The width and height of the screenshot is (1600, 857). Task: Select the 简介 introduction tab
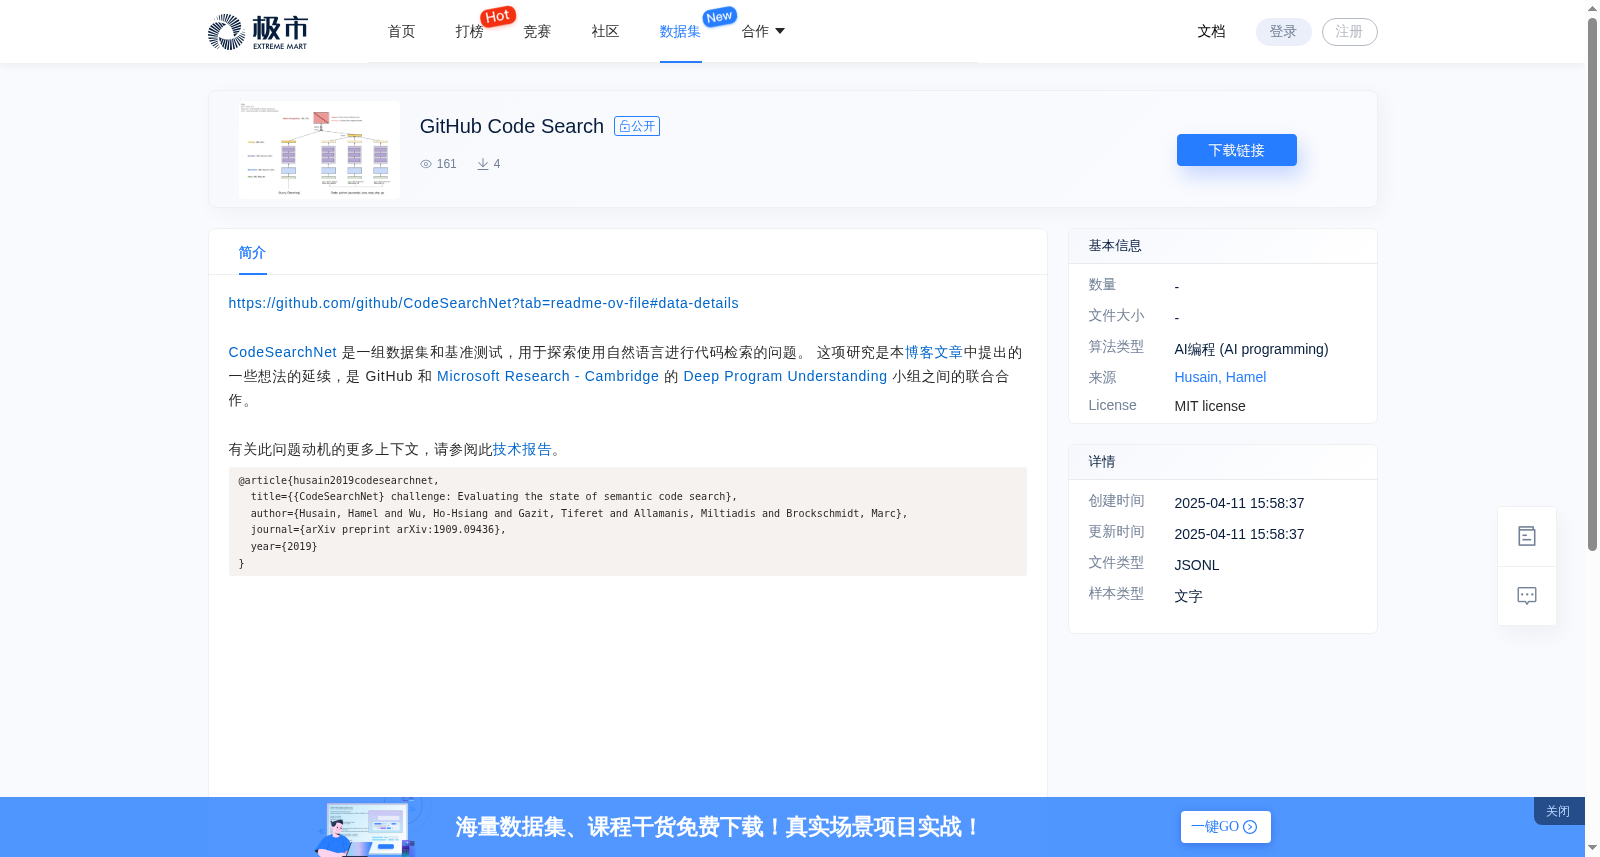click(252, 253)
